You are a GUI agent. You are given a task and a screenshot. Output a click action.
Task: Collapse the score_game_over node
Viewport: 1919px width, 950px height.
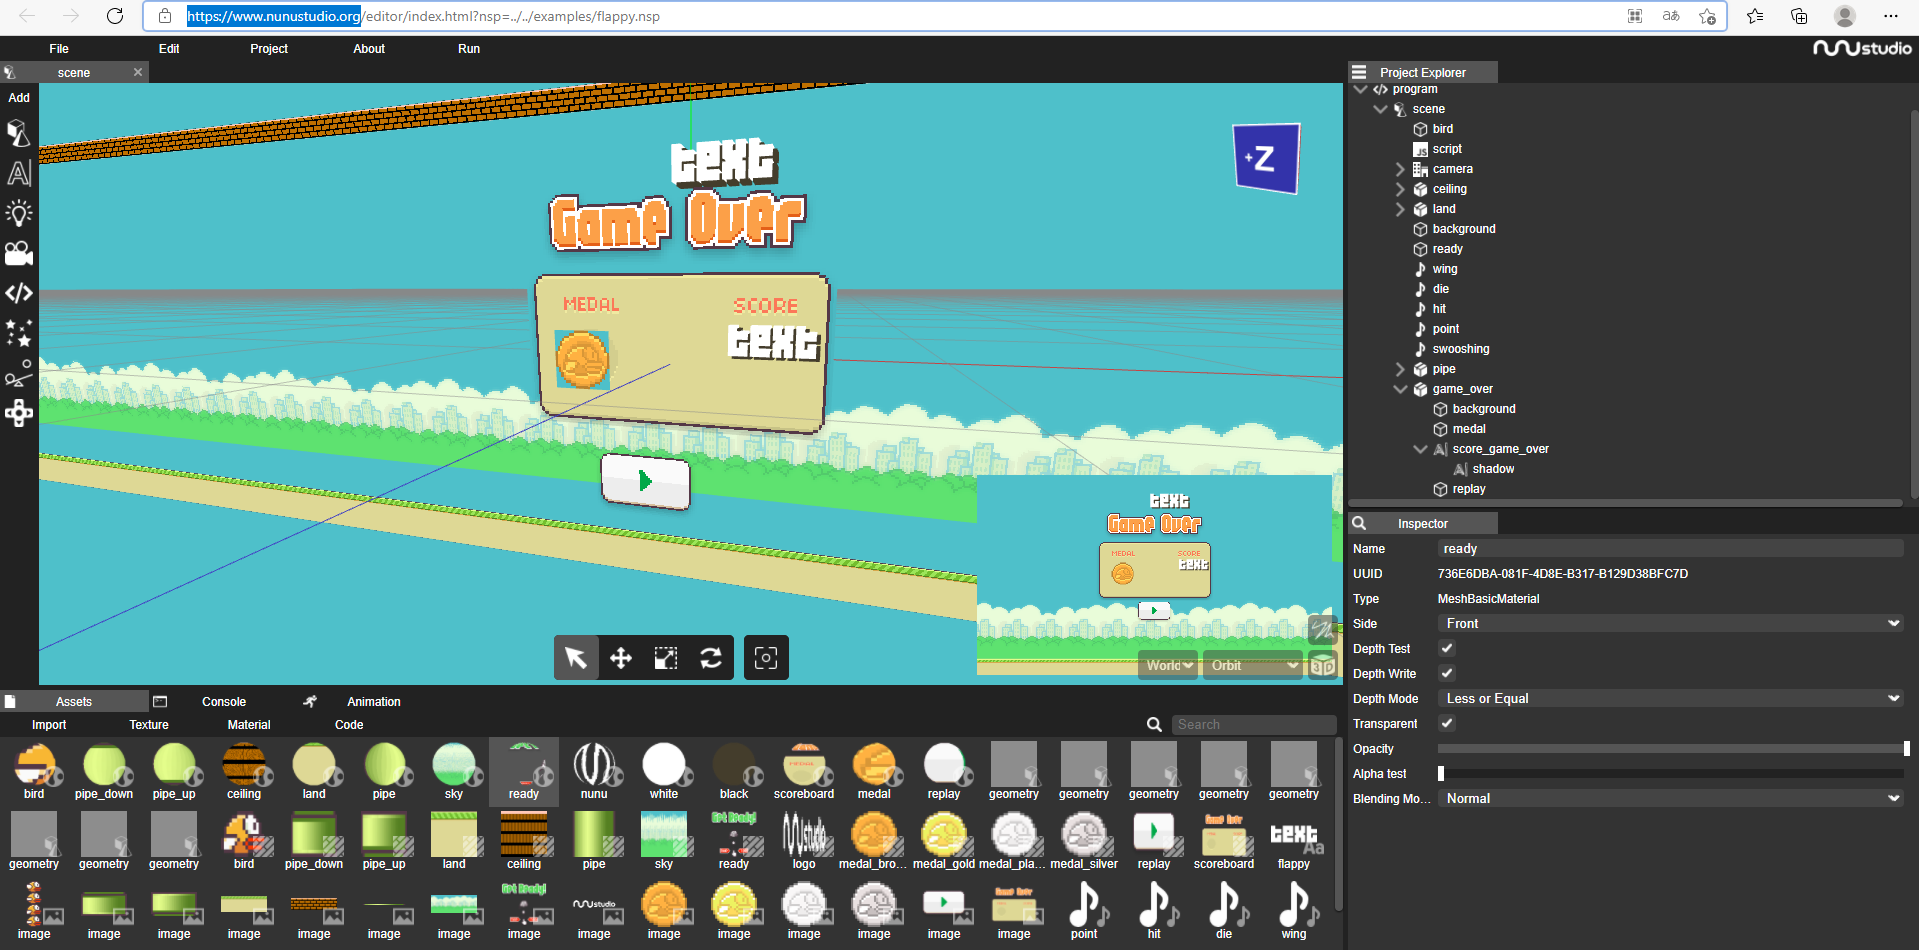1420,449
